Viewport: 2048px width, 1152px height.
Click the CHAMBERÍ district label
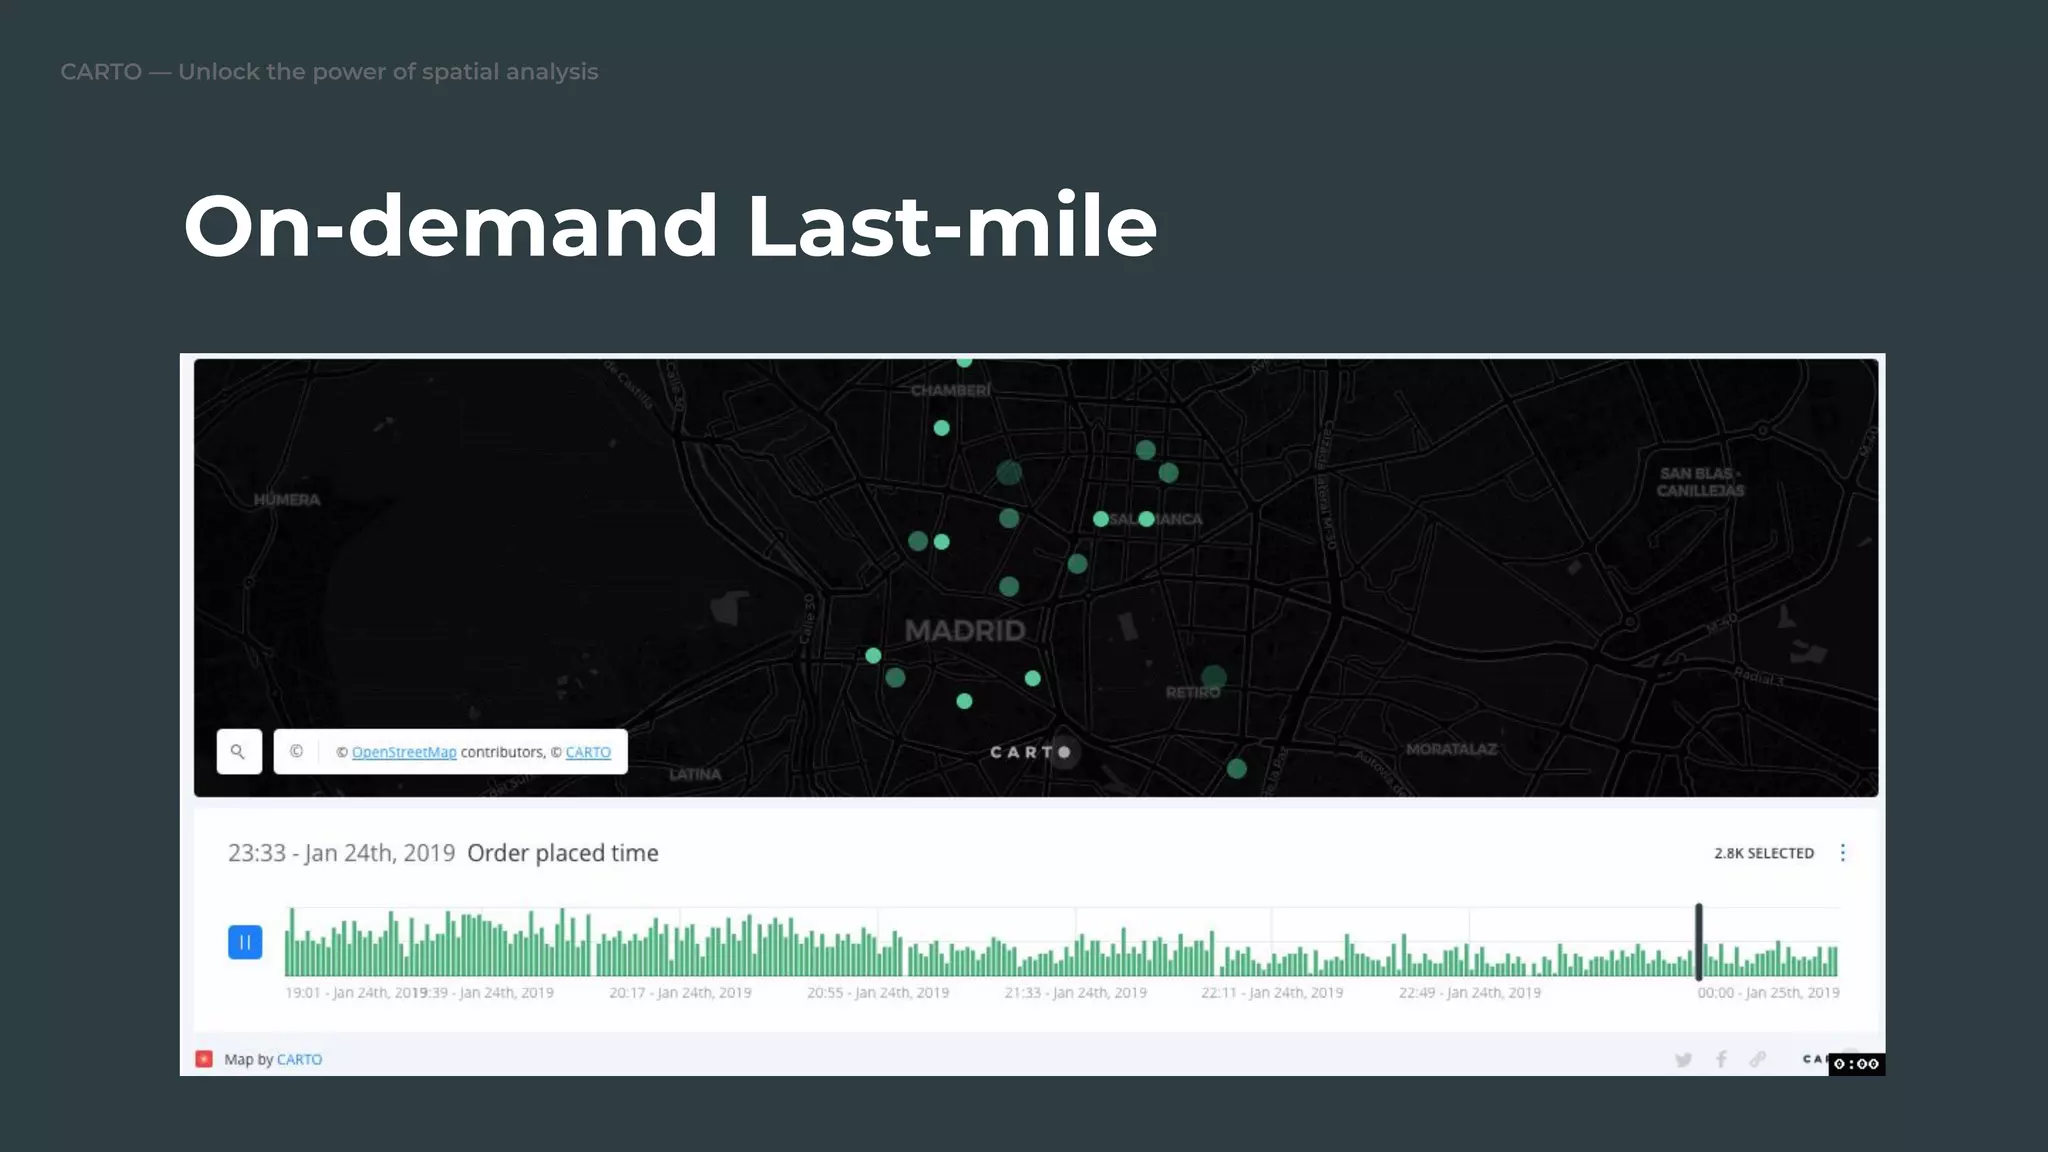[x=951, y=390]
